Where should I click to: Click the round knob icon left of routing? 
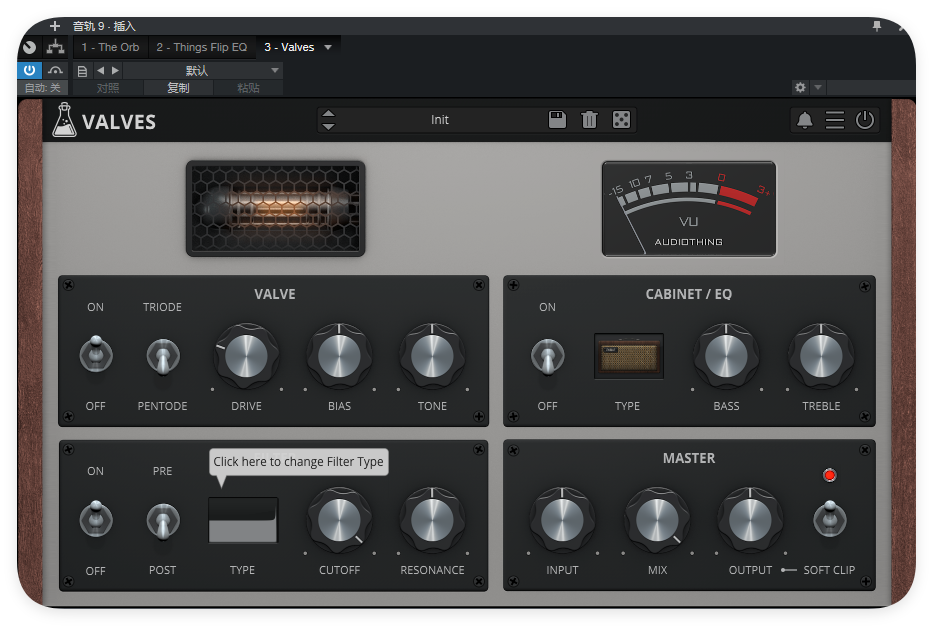tap(29, 47)
